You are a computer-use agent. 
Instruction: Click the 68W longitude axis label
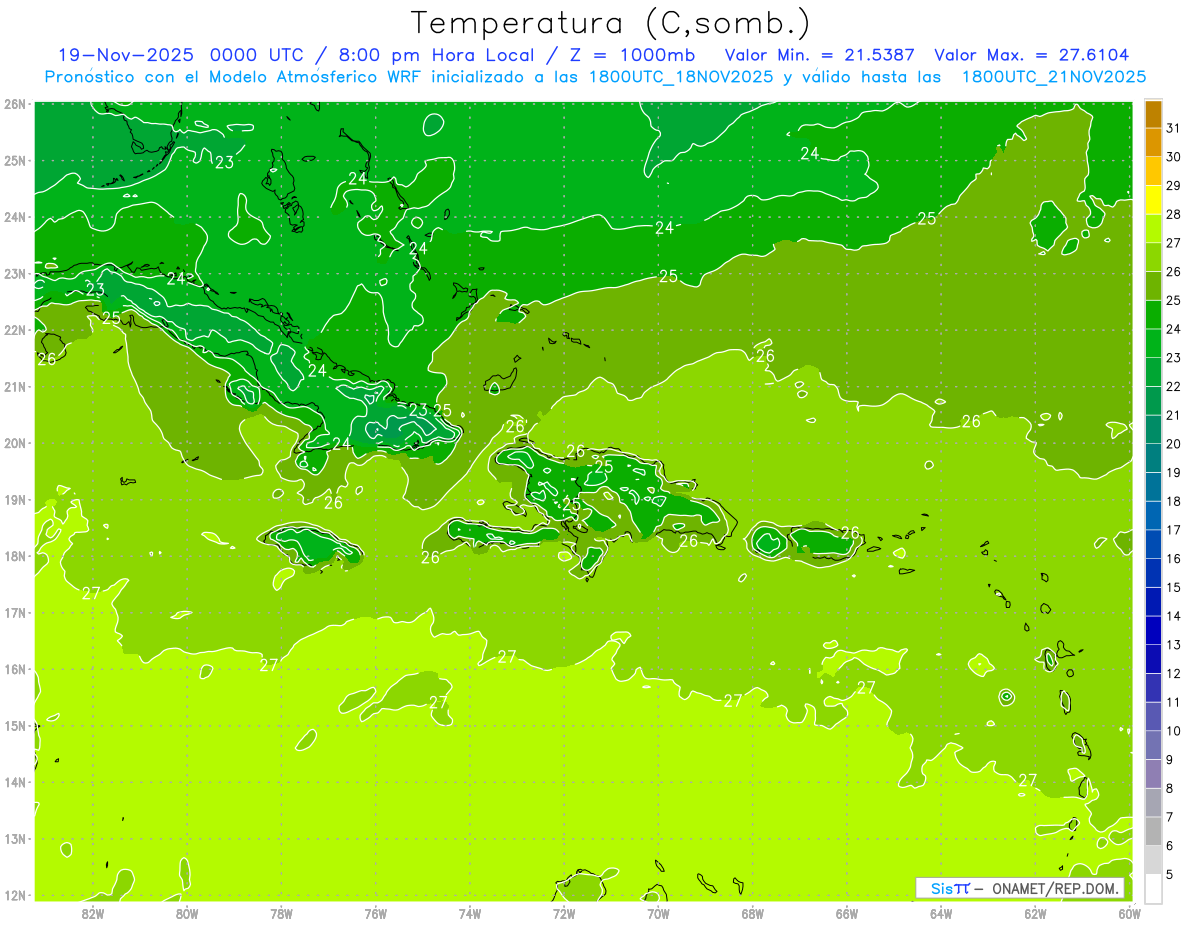[x=752, y=913]
